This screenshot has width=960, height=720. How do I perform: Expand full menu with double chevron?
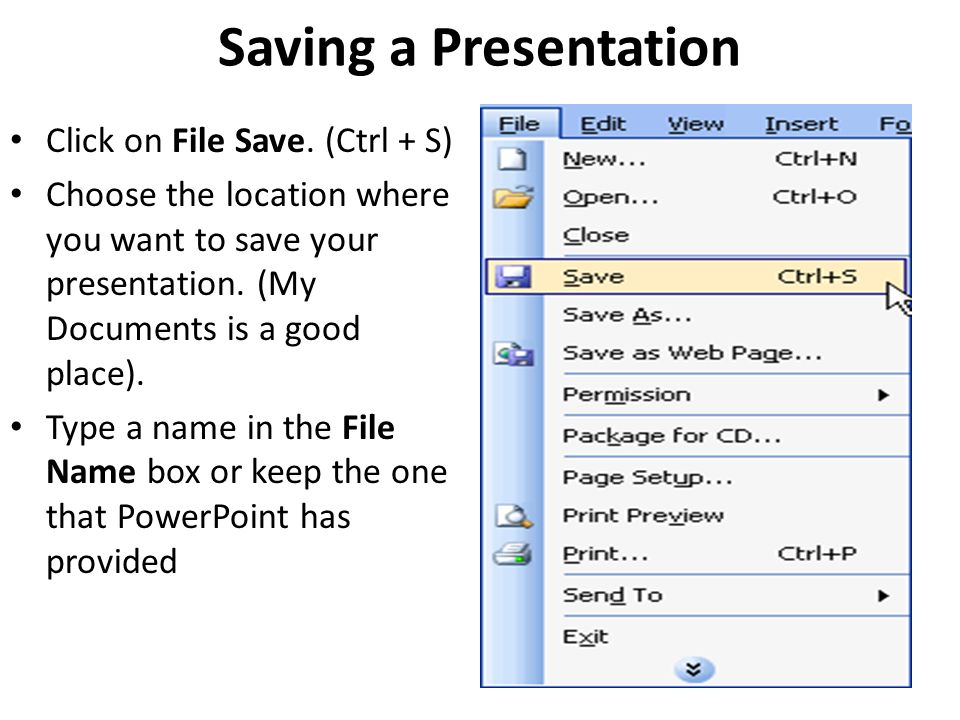pos(694,669)
